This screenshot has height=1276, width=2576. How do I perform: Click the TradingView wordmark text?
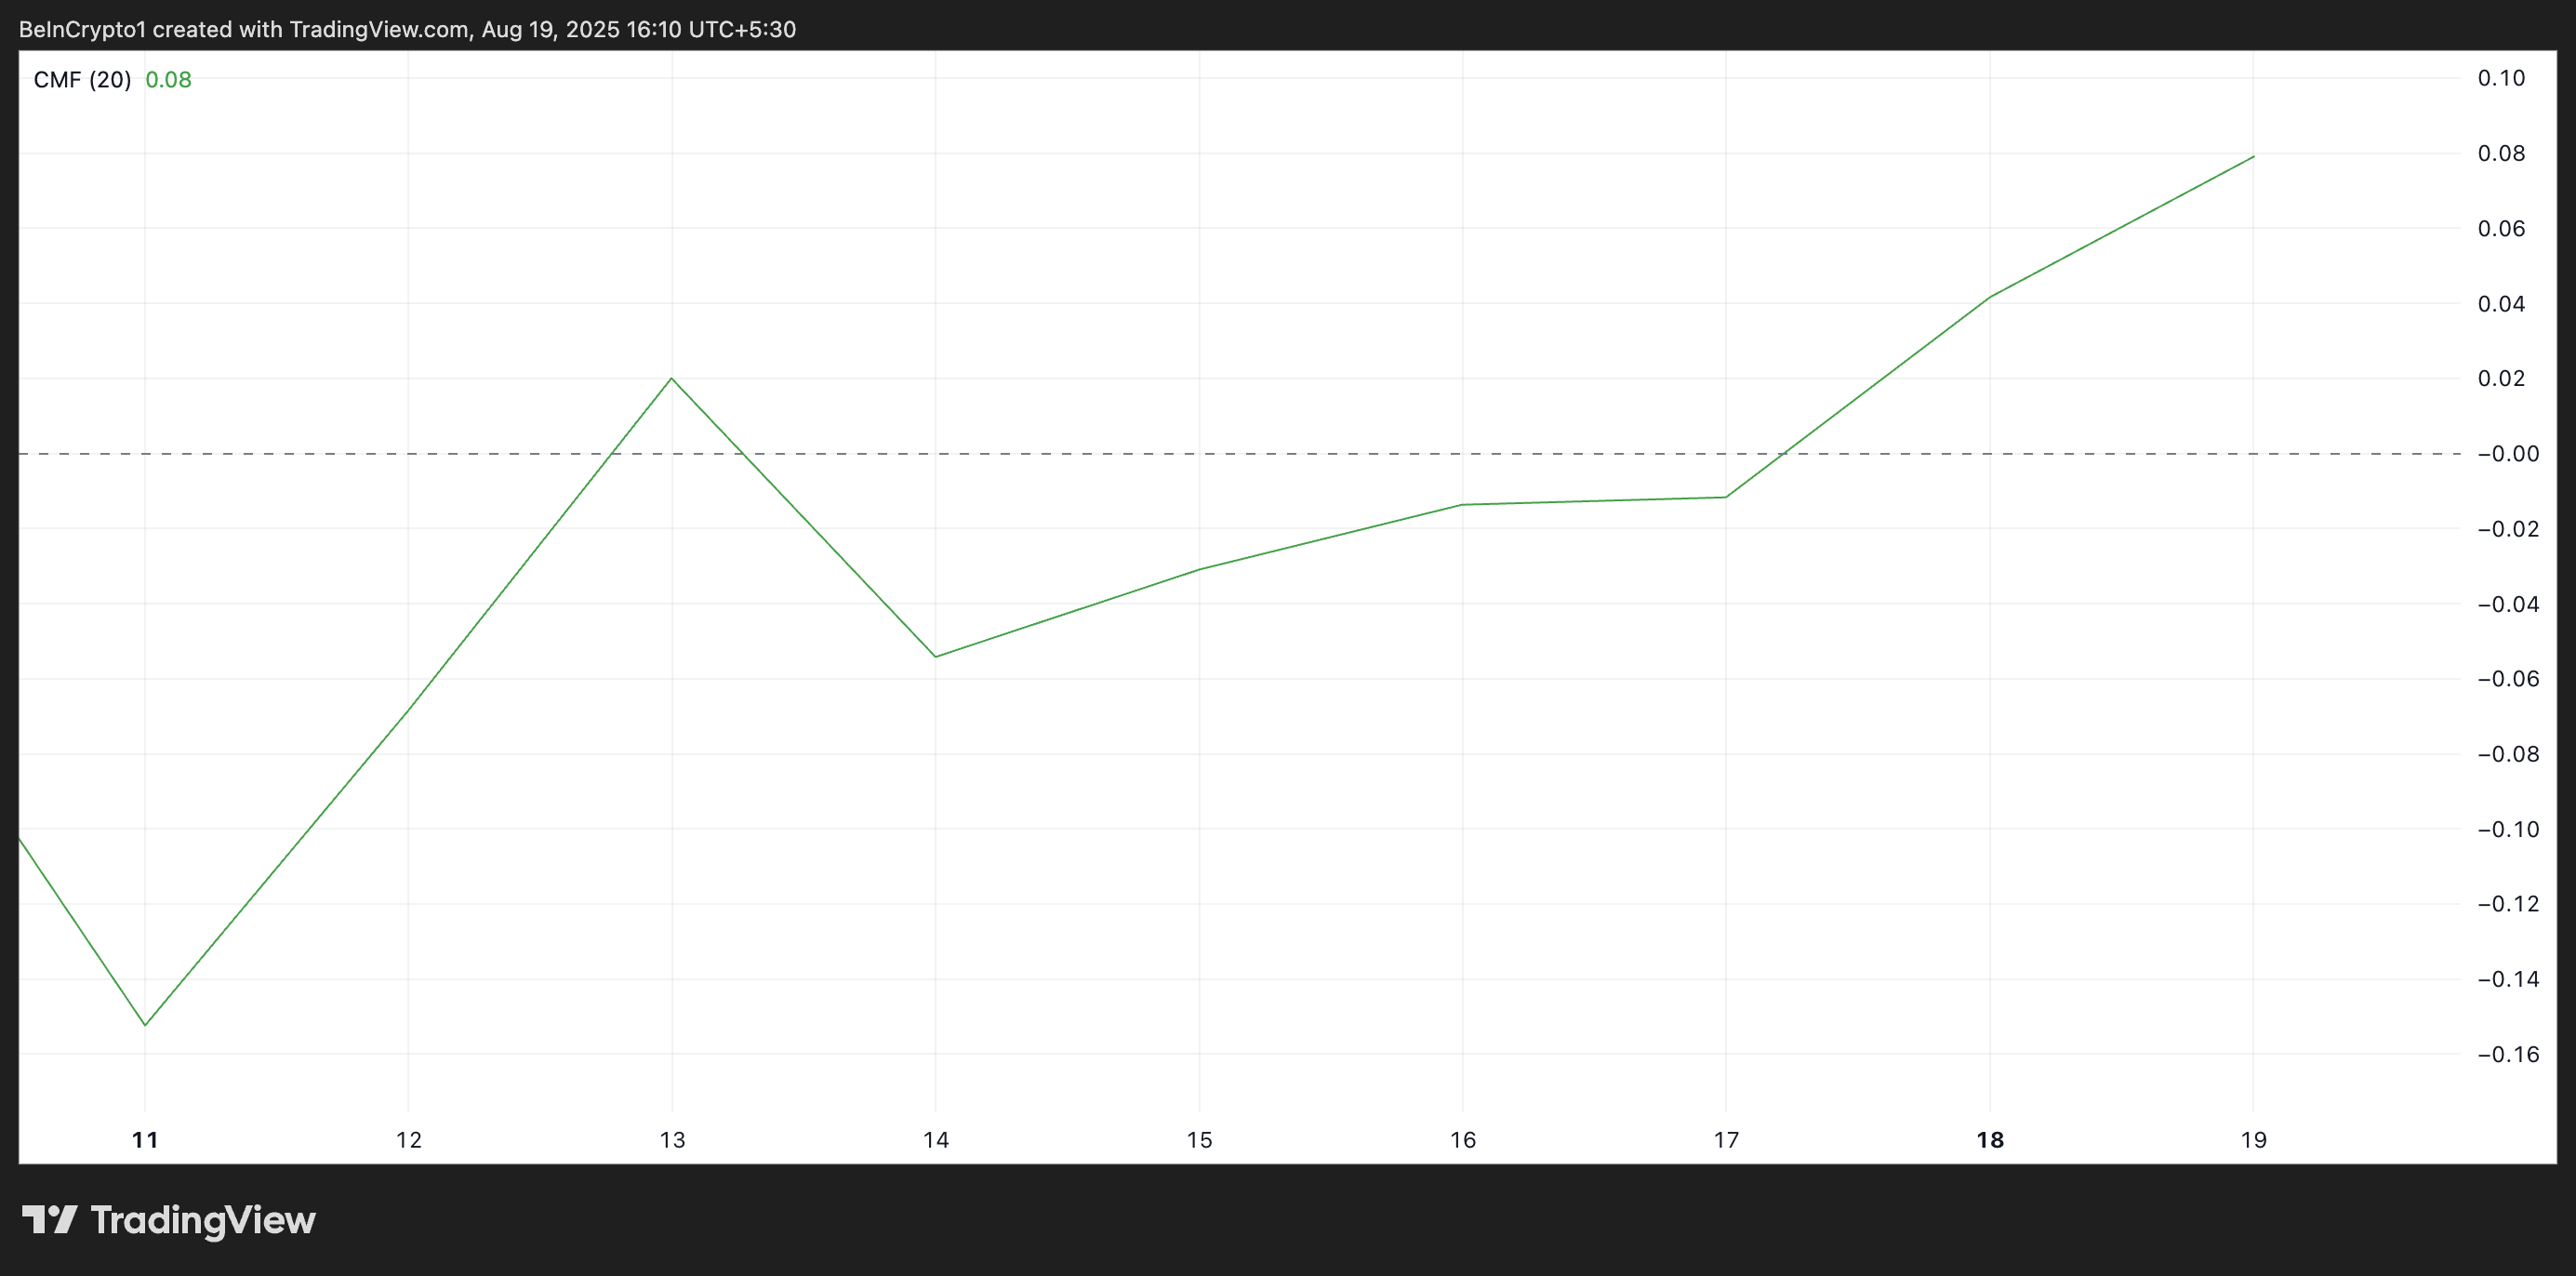203,1220
